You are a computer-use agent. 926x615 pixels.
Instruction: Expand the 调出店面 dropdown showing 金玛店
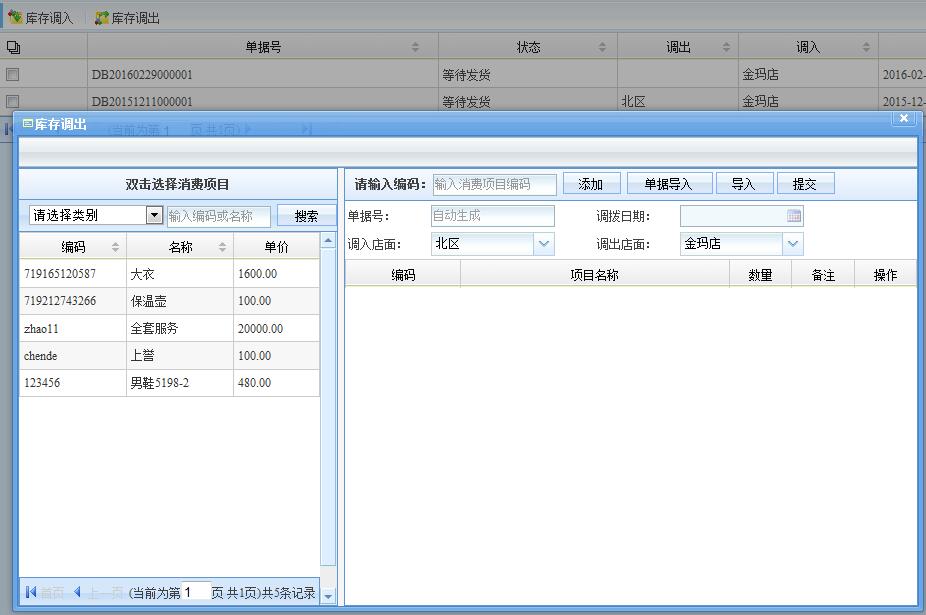click(x=793, y=243)
